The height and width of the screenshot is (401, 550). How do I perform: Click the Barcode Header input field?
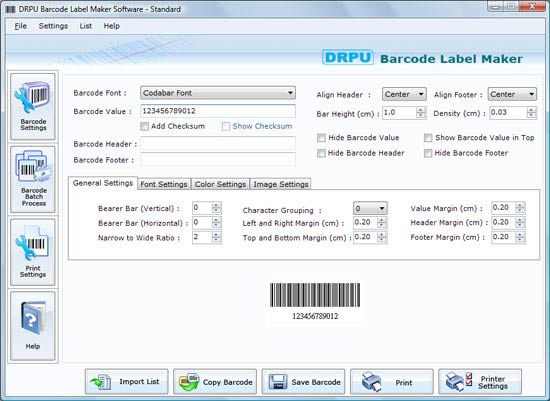click(218, 143)
